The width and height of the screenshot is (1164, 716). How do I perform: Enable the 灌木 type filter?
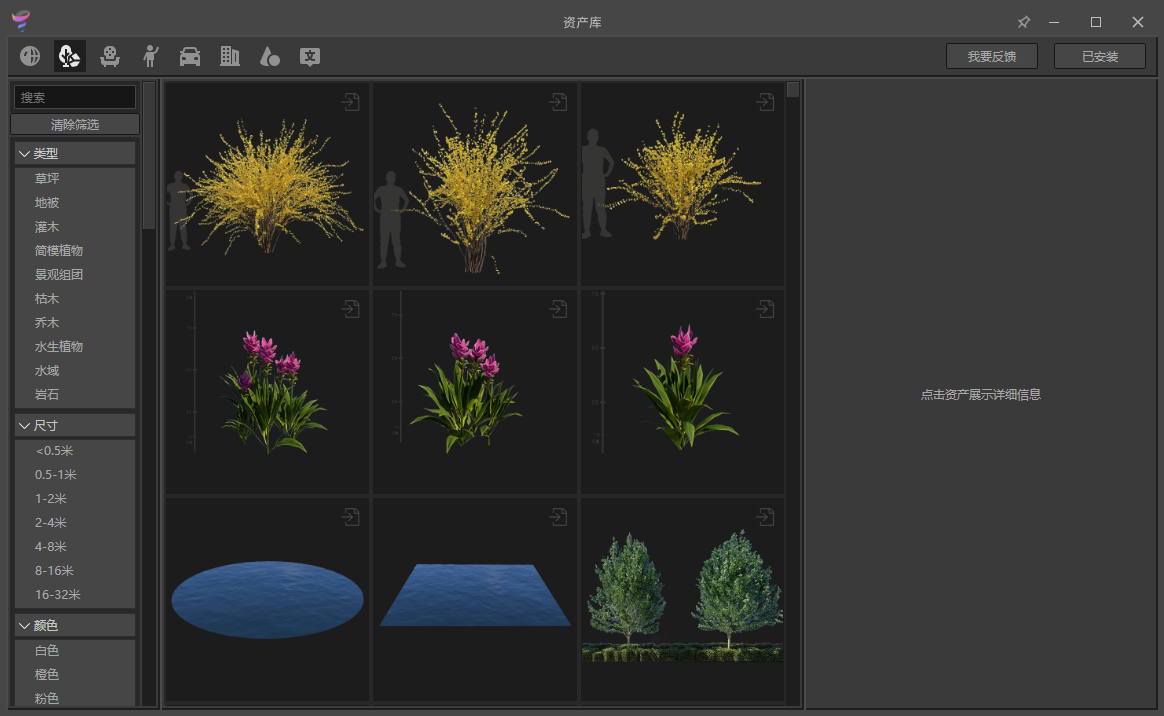[46, 226]
